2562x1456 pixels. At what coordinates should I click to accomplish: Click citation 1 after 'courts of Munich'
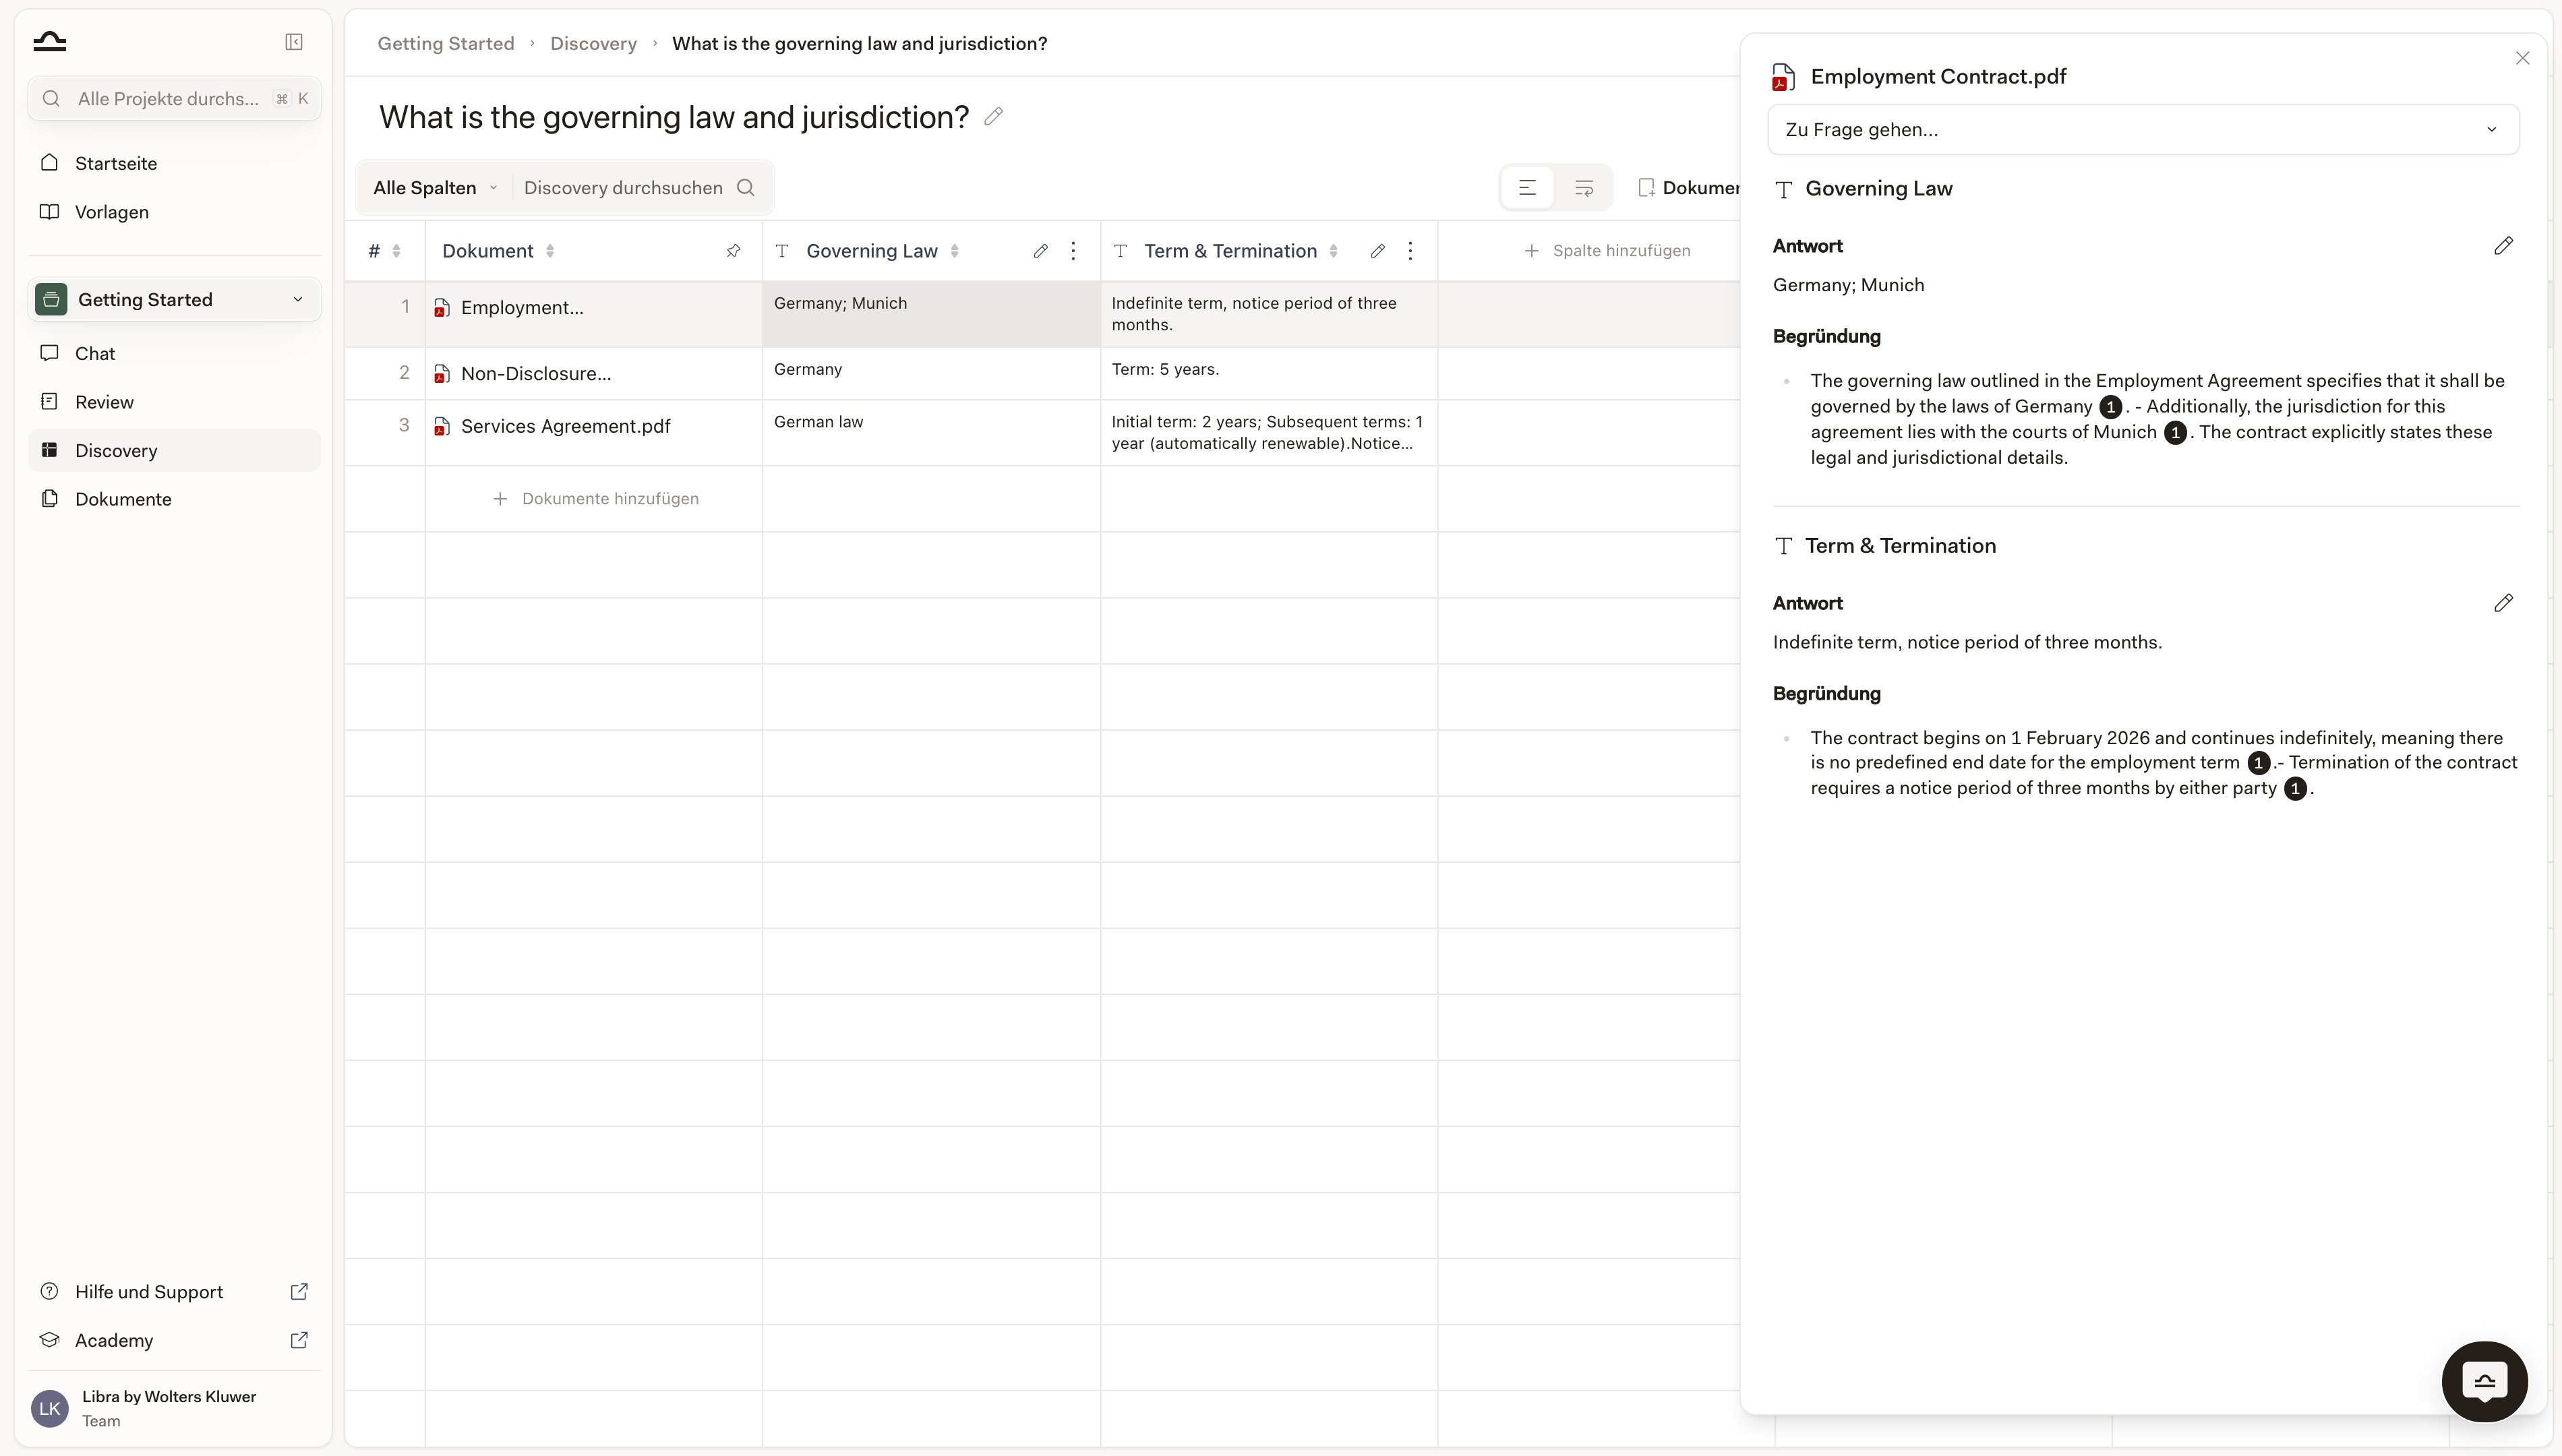click(2175, 433)
